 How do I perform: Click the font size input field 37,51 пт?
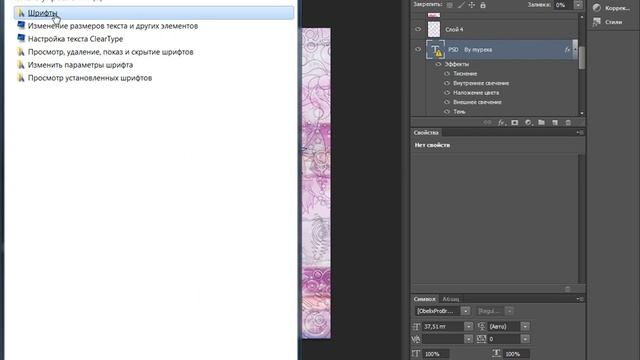tap(443, 327)
